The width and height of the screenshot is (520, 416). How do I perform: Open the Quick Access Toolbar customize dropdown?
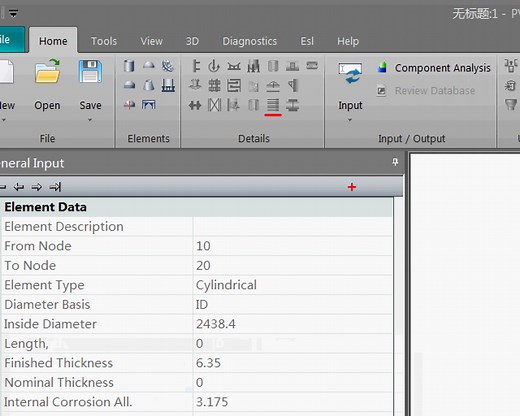coord(13,14)
